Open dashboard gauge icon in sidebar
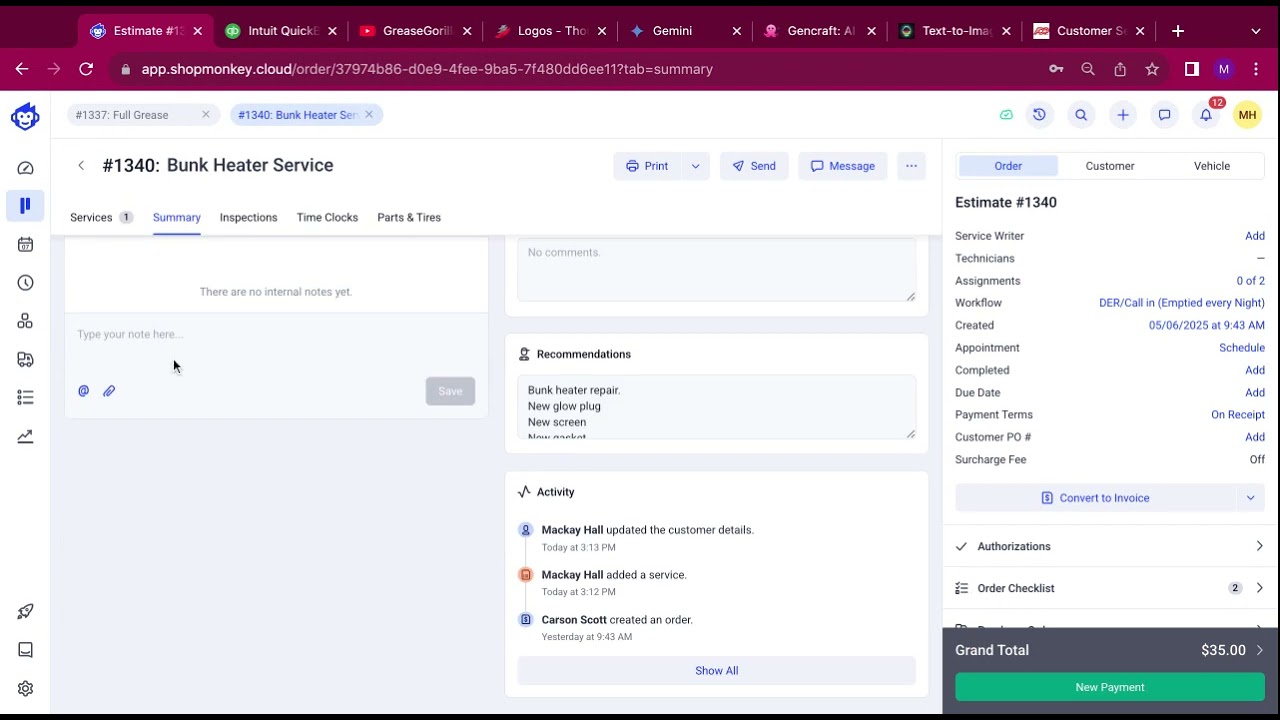Image resolution: width=1280 pixels, height=720 pixels. coord(25,168)
